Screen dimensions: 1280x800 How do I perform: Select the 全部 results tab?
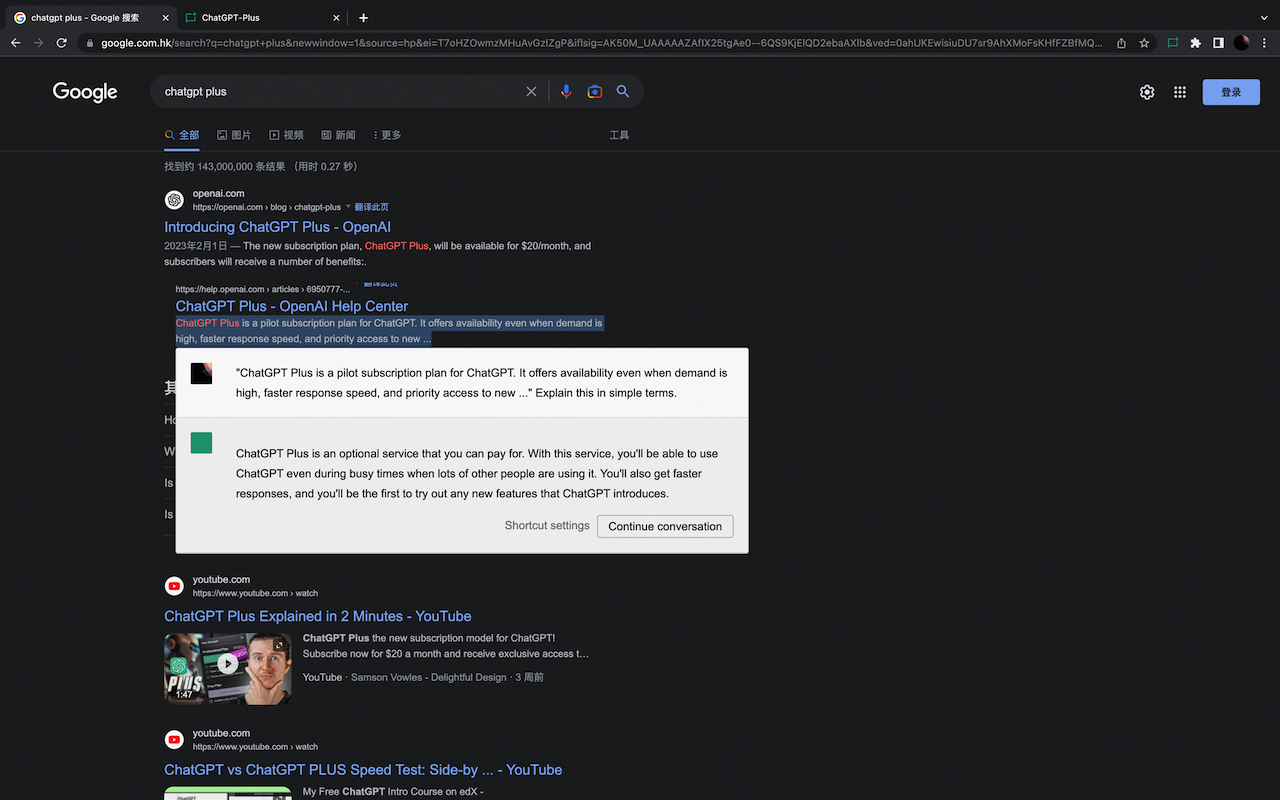pyautogui.click(x=182, y=135)
